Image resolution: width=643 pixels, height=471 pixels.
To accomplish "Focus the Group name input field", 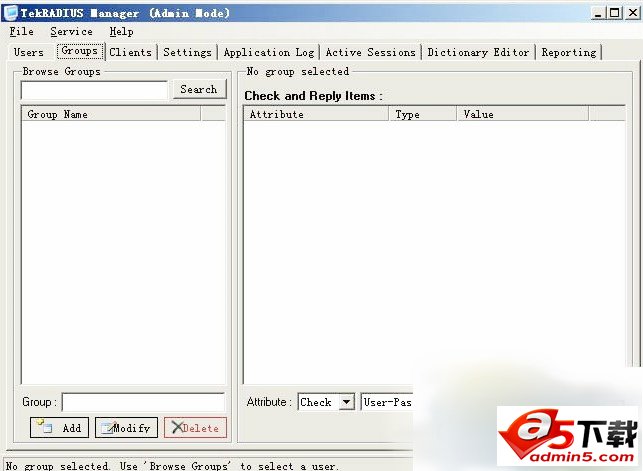I will click(144, 402).
